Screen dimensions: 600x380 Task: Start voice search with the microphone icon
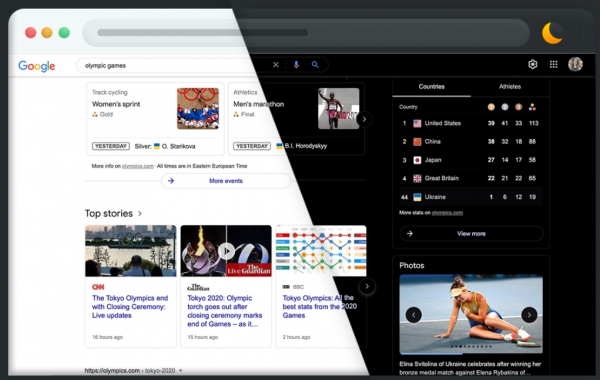tap(296, 65)
